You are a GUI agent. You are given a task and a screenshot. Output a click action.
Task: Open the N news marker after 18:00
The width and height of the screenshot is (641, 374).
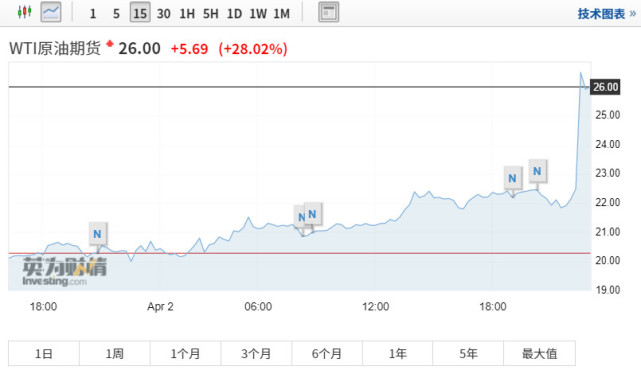pos(512,178)
